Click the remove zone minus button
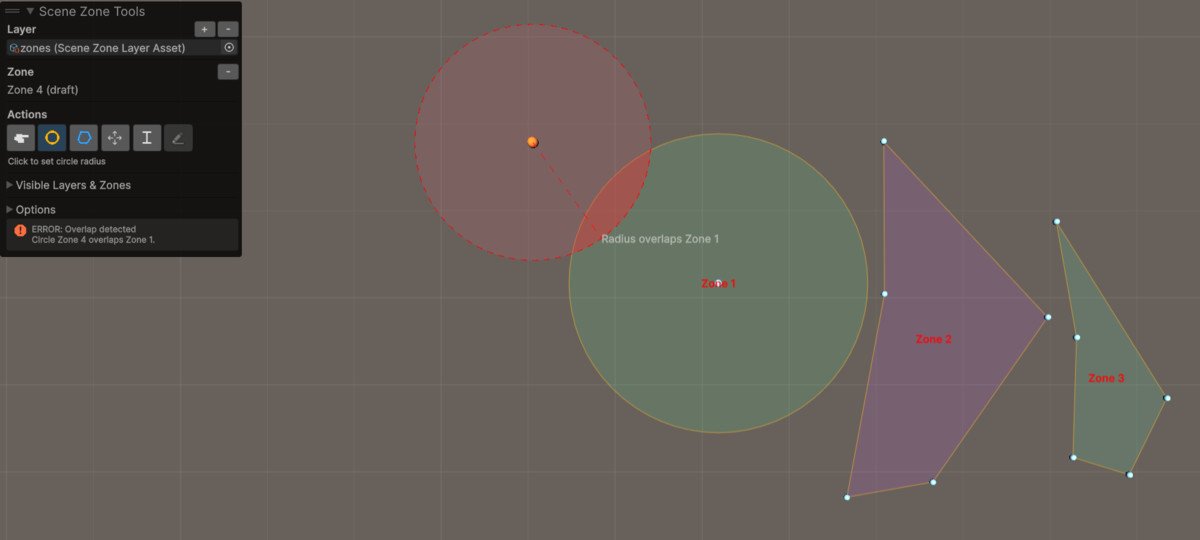1200x540 pixels. 228,72
